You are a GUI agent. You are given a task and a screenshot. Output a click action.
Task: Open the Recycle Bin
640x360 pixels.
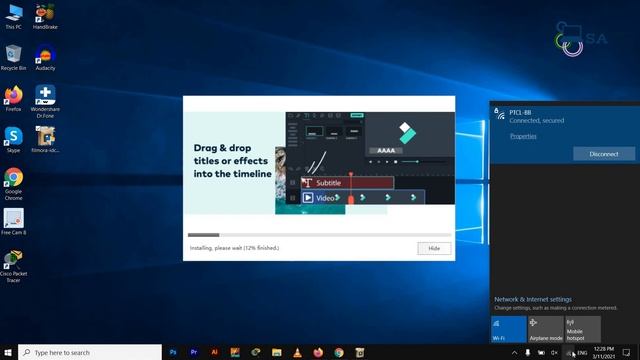coord(13,58)
